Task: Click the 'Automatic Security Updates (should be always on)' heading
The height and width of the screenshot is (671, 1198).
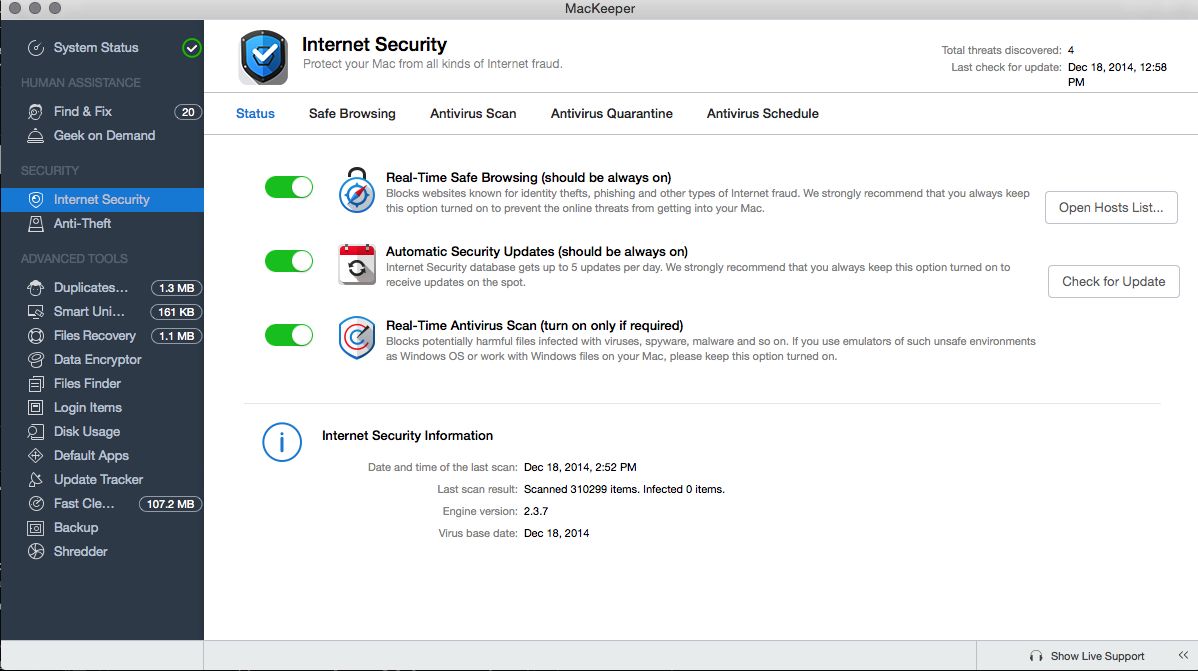Action: [537, 251]
